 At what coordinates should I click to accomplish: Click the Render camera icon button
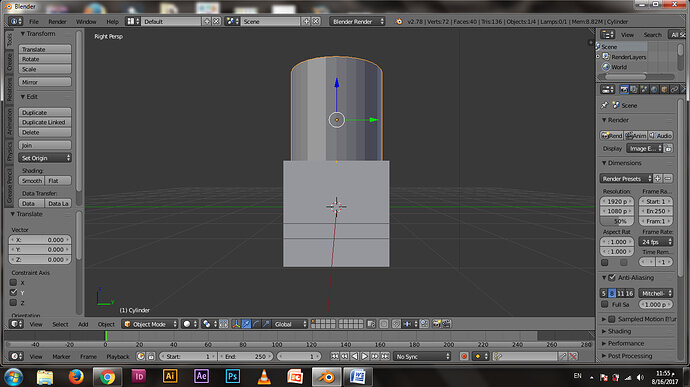point(612,136)
